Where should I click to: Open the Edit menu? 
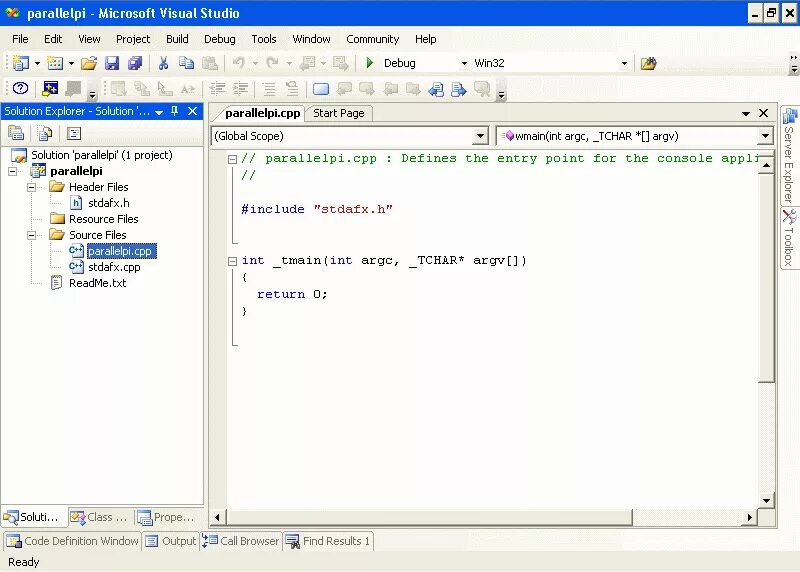pos(53,39)
